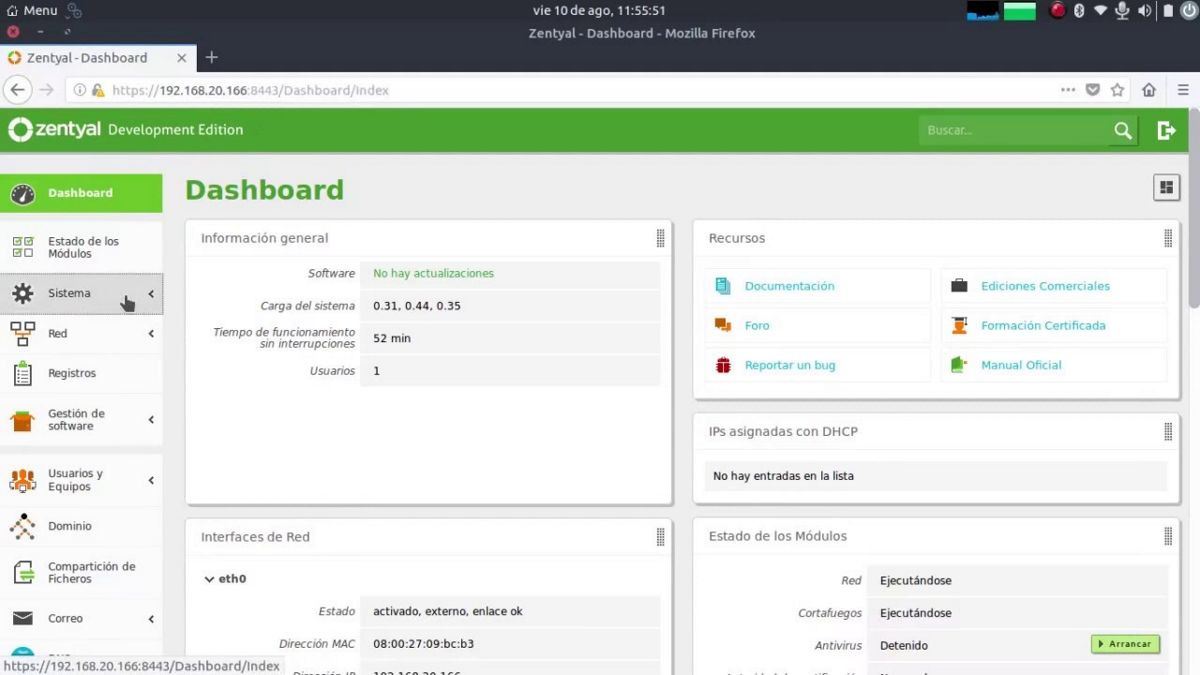Open Dominio via its network icon
This screenshot has width=1200, height=675.
[x=22, y=526]
